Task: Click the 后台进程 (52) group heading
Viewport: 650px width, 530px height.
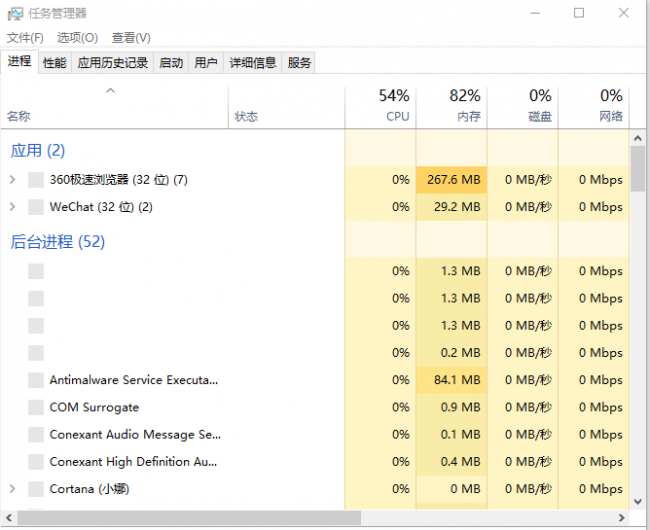Action: [x=58, y=242]
